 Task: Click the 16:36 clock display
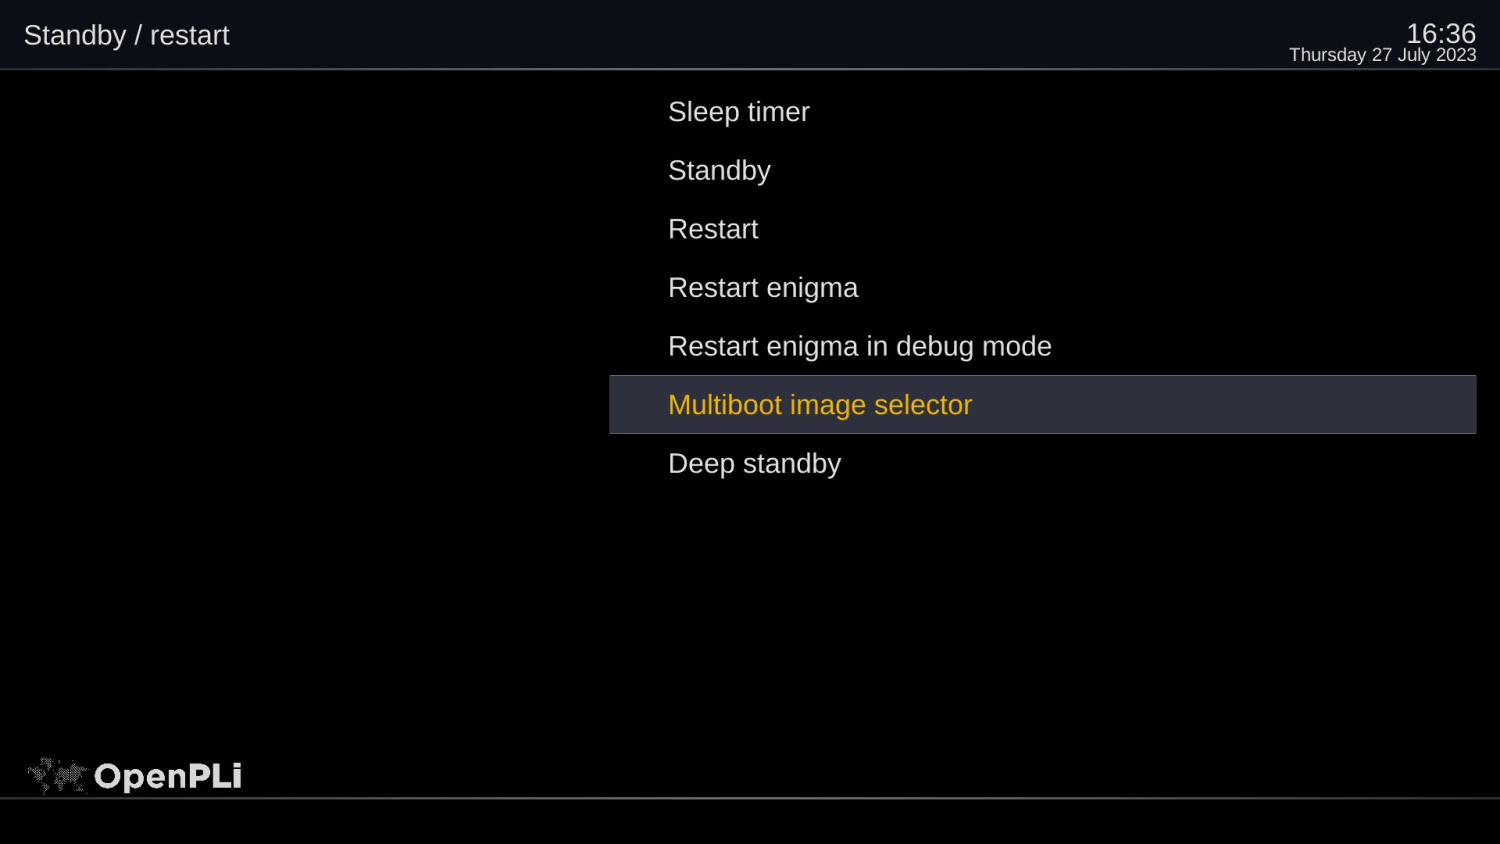(x=1440, y=33)
